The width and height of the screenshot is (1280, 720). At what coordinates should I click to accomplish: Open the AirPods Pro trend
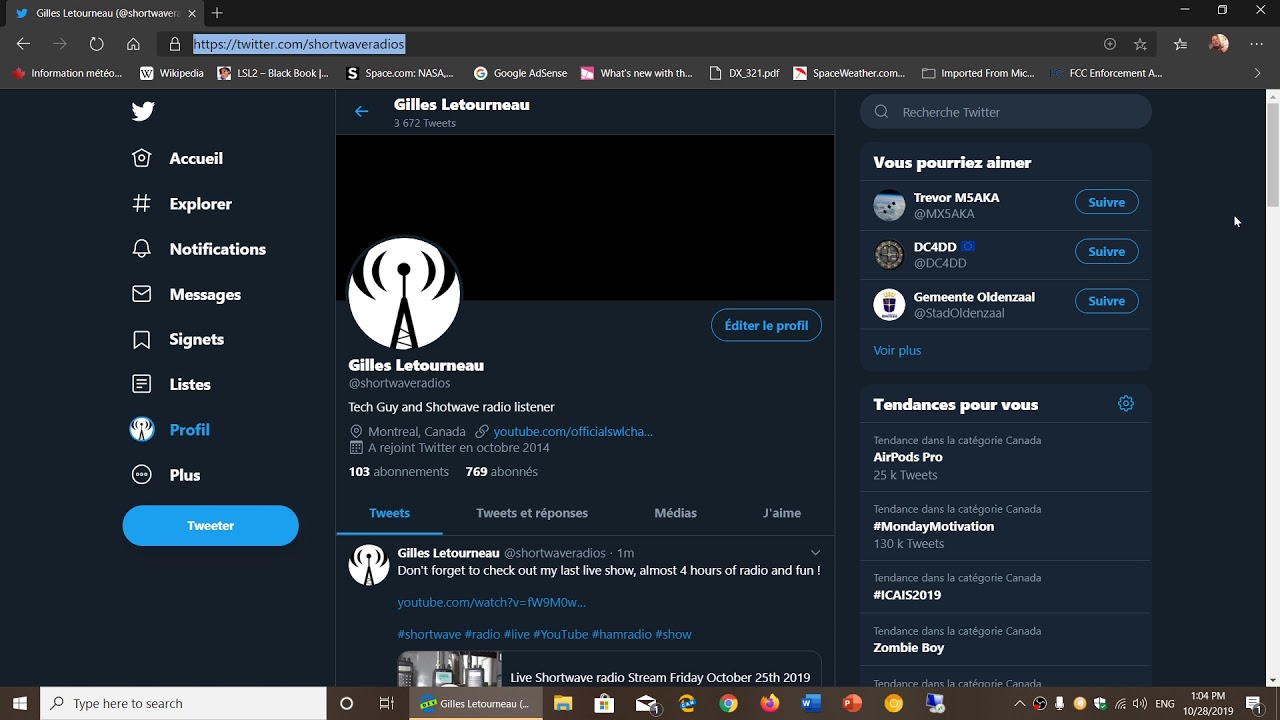coord(1006,458)
